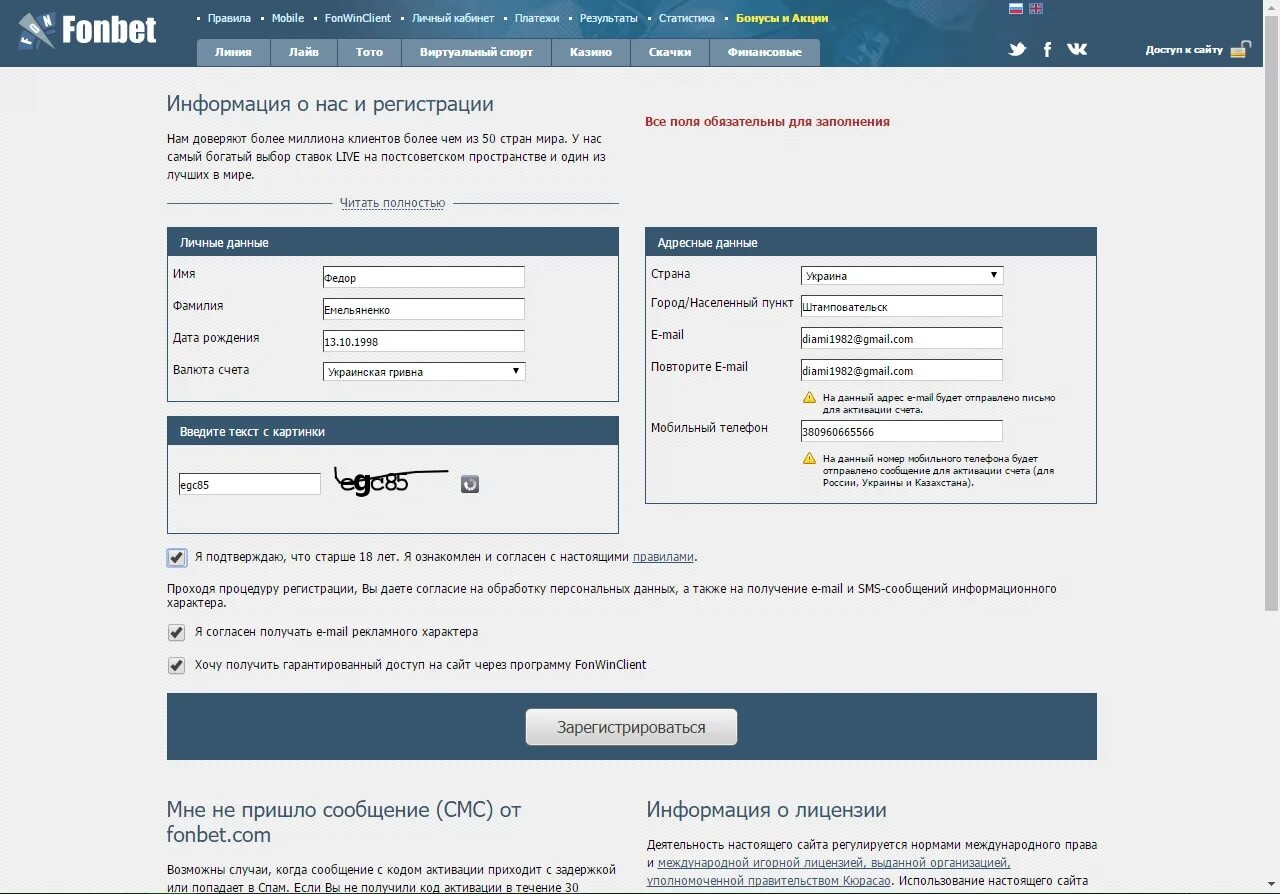Open Бонусы и Акции link
Image resolution: width=1280 pixels, height=894 pixels.
click(x=782, y=18)
